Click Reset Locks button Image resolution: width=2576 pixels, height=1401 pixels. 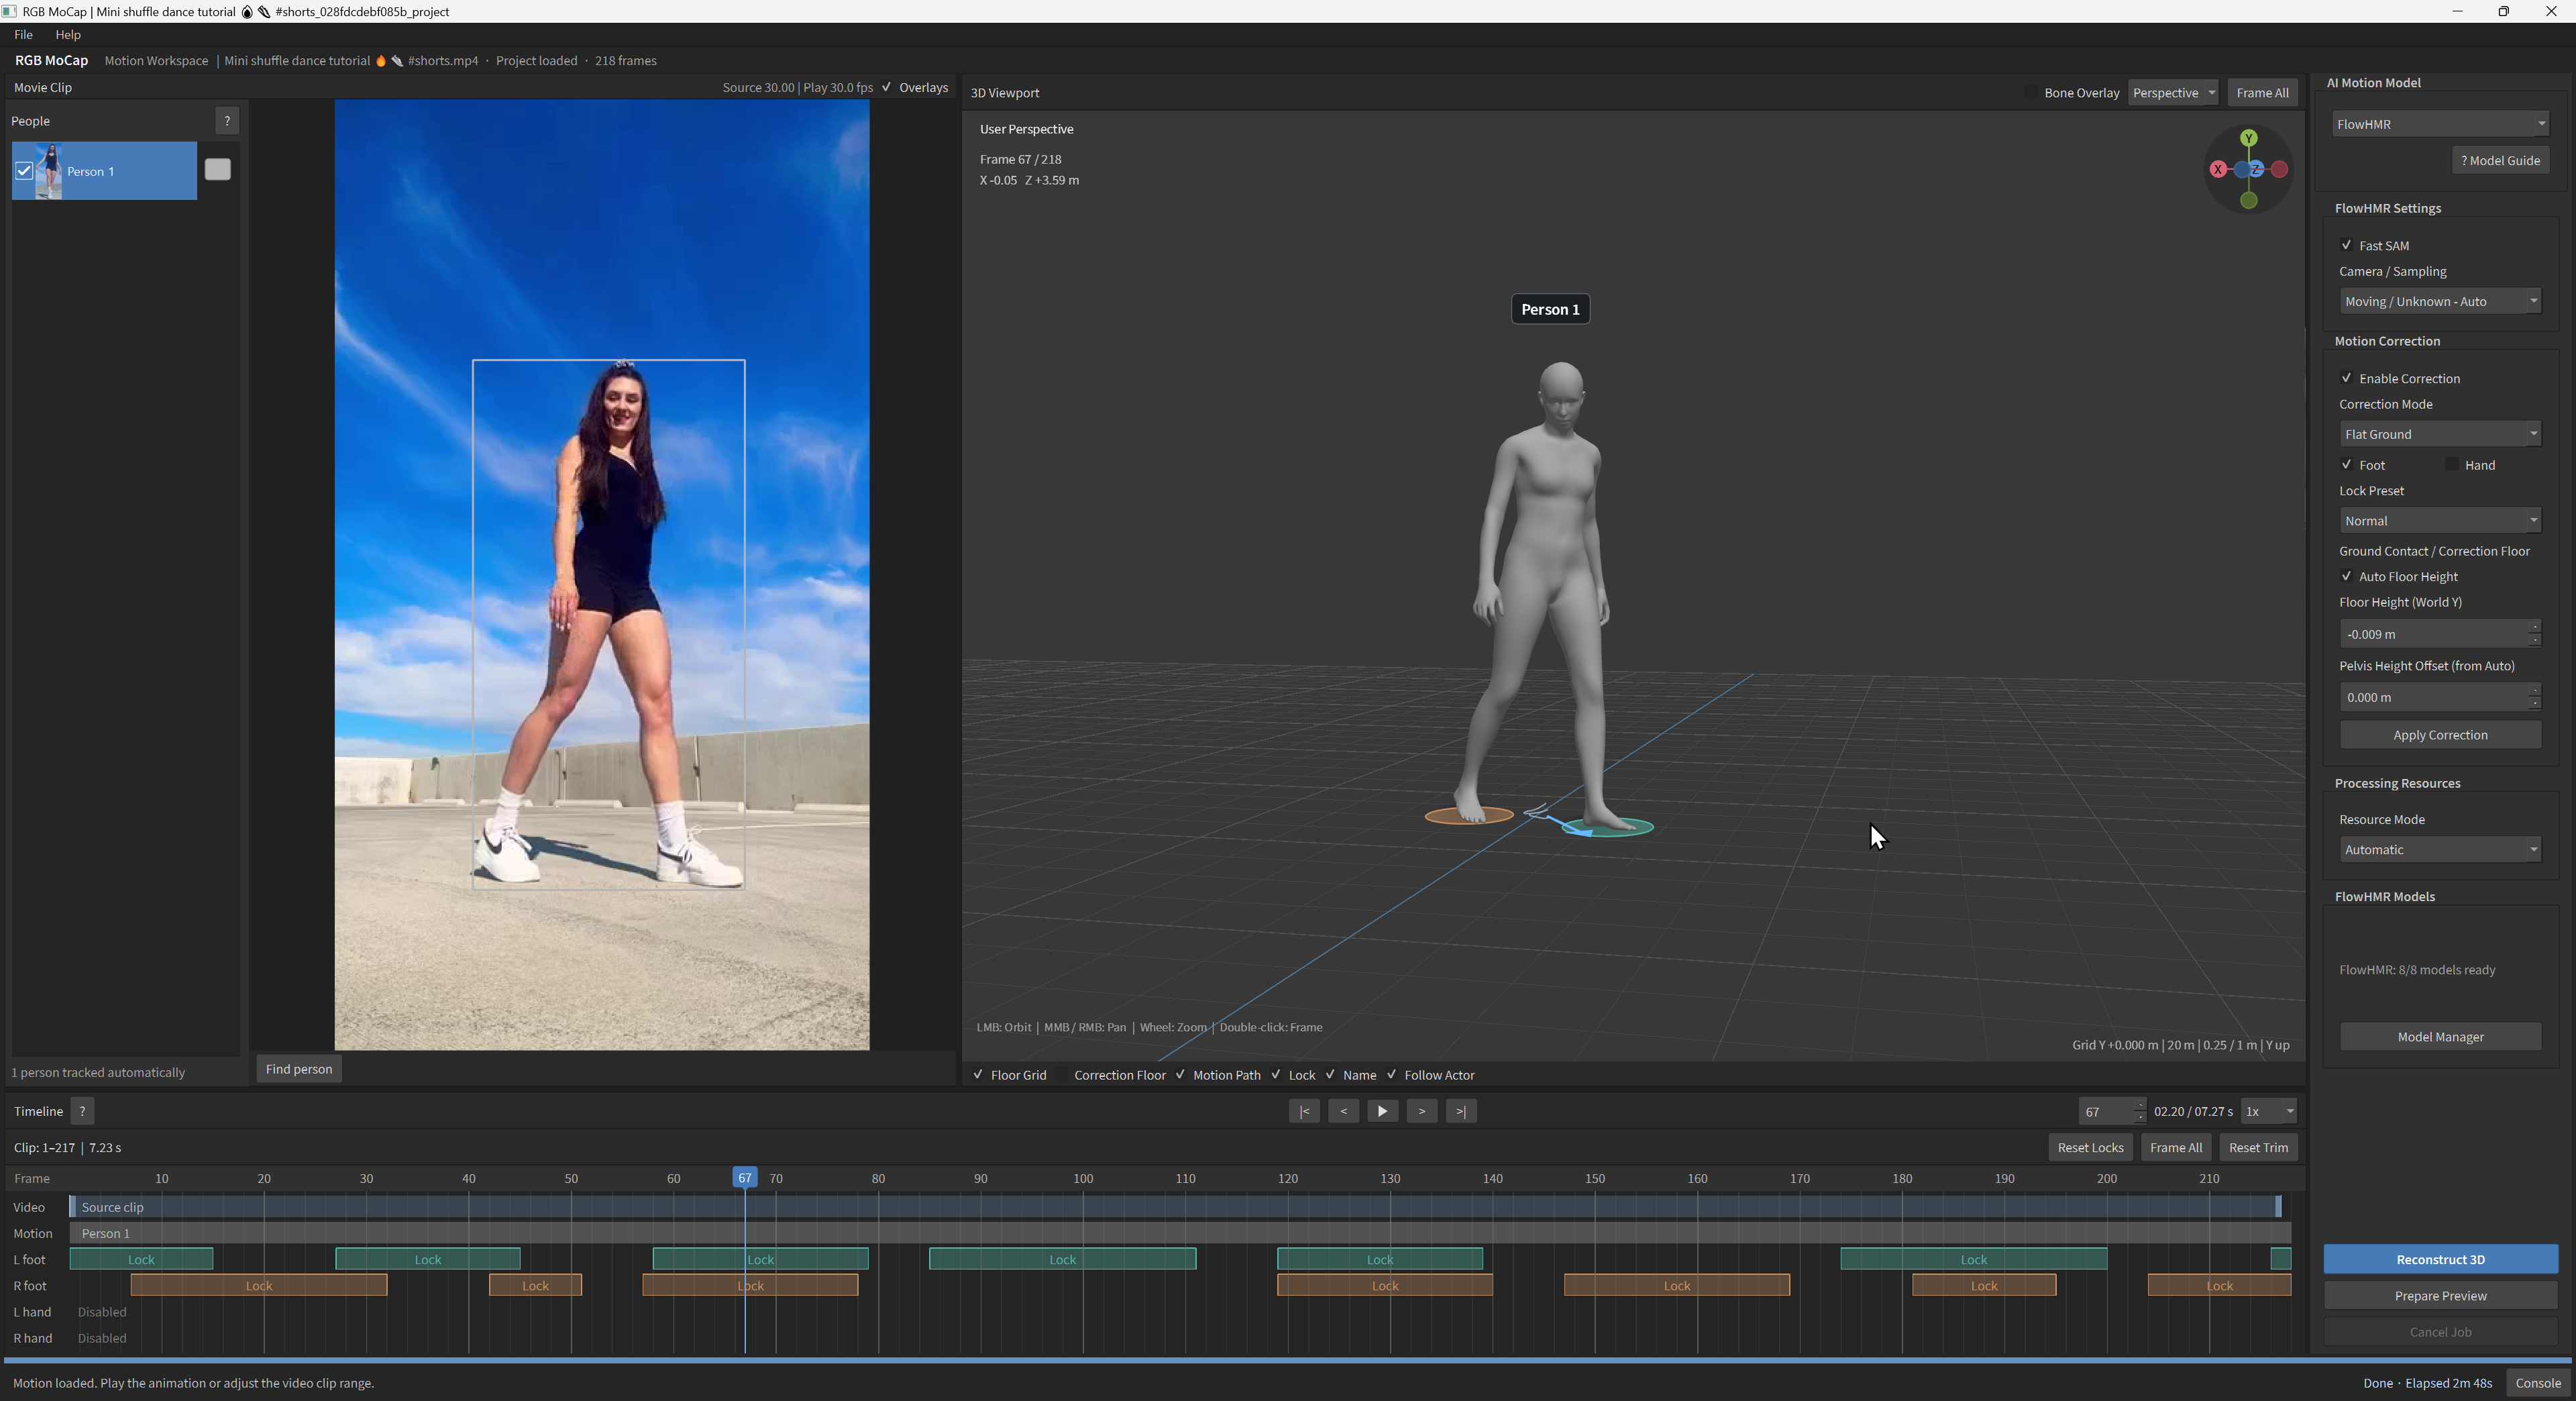[x=2090, y=1147]
